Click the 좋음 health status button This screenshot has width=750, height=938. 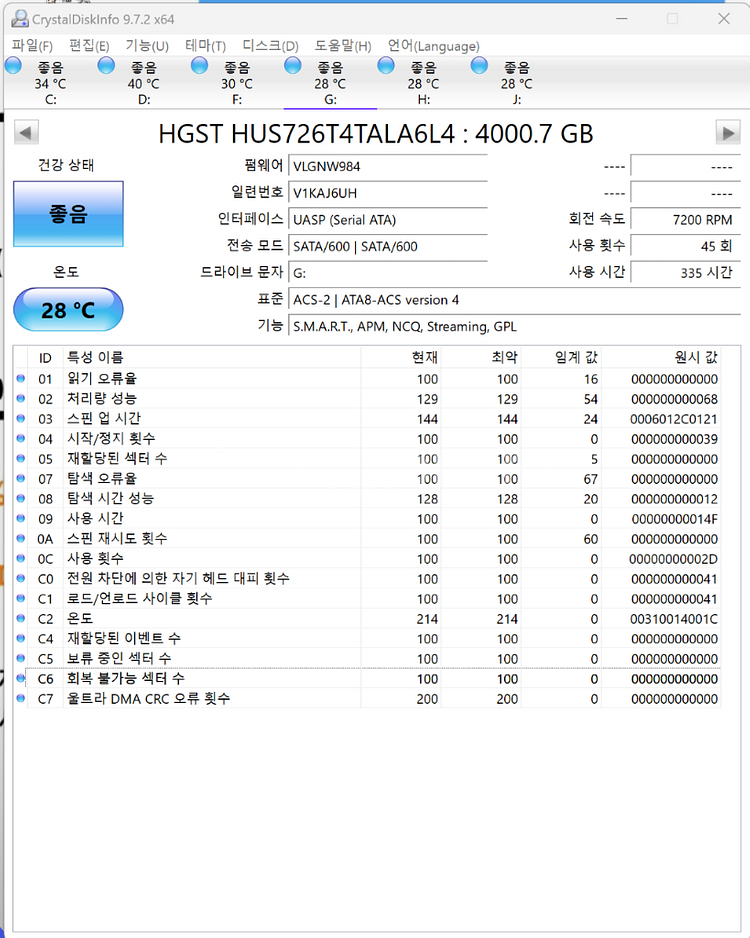68,214
